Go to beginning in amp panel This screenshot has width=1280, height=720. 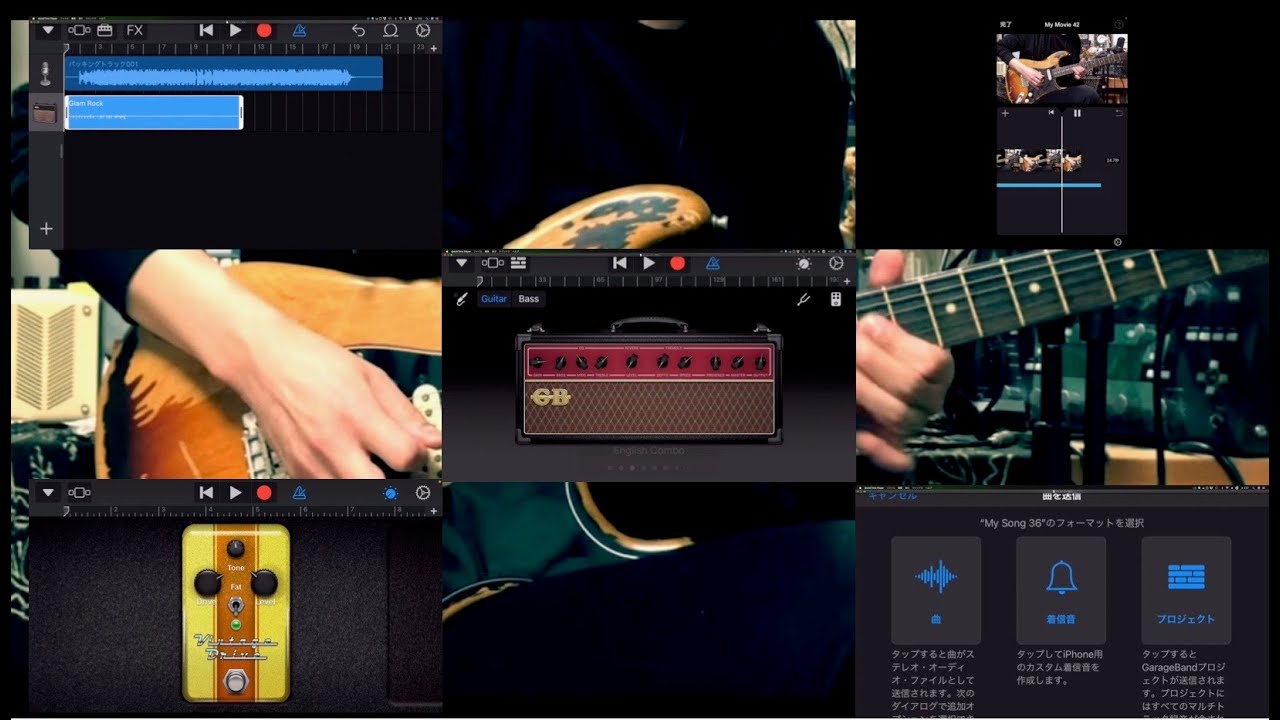tap(620, 263)
